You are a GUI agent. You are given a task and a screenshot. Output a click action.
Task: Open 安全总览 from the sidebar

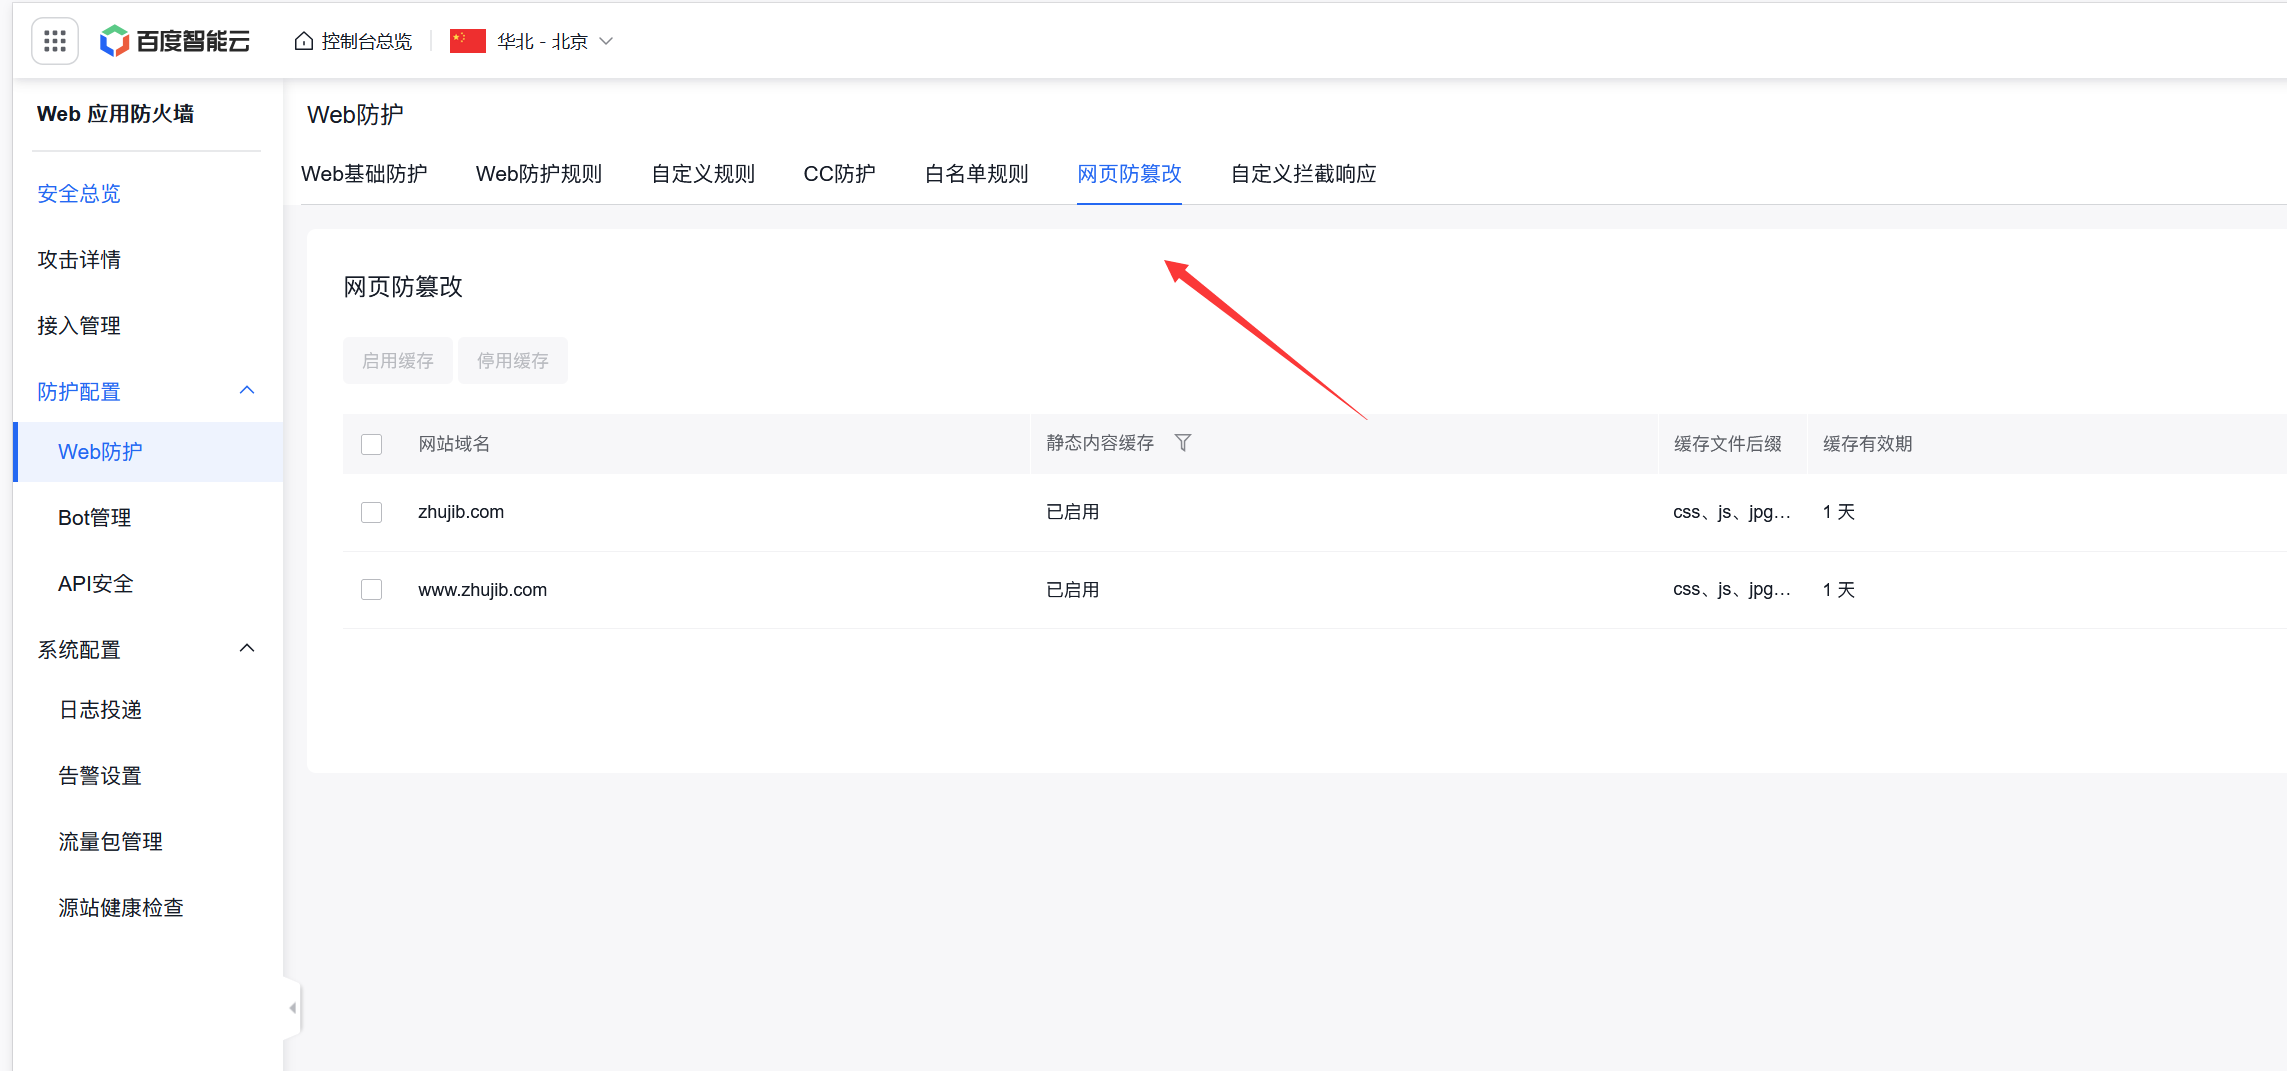[x=79, y=193]
